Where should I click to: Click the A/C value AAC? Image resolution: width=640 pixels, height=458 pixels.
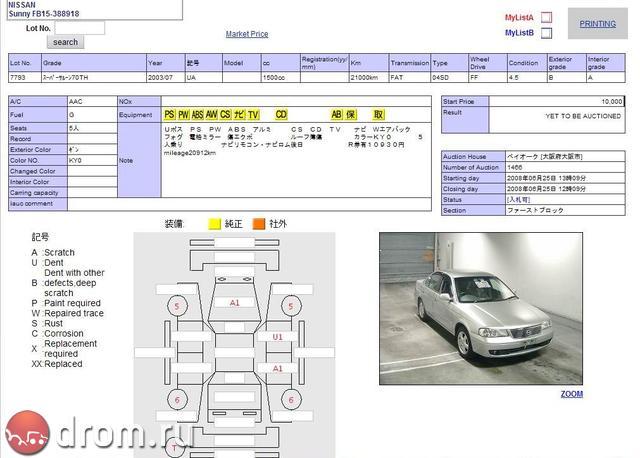click(76, 101)
